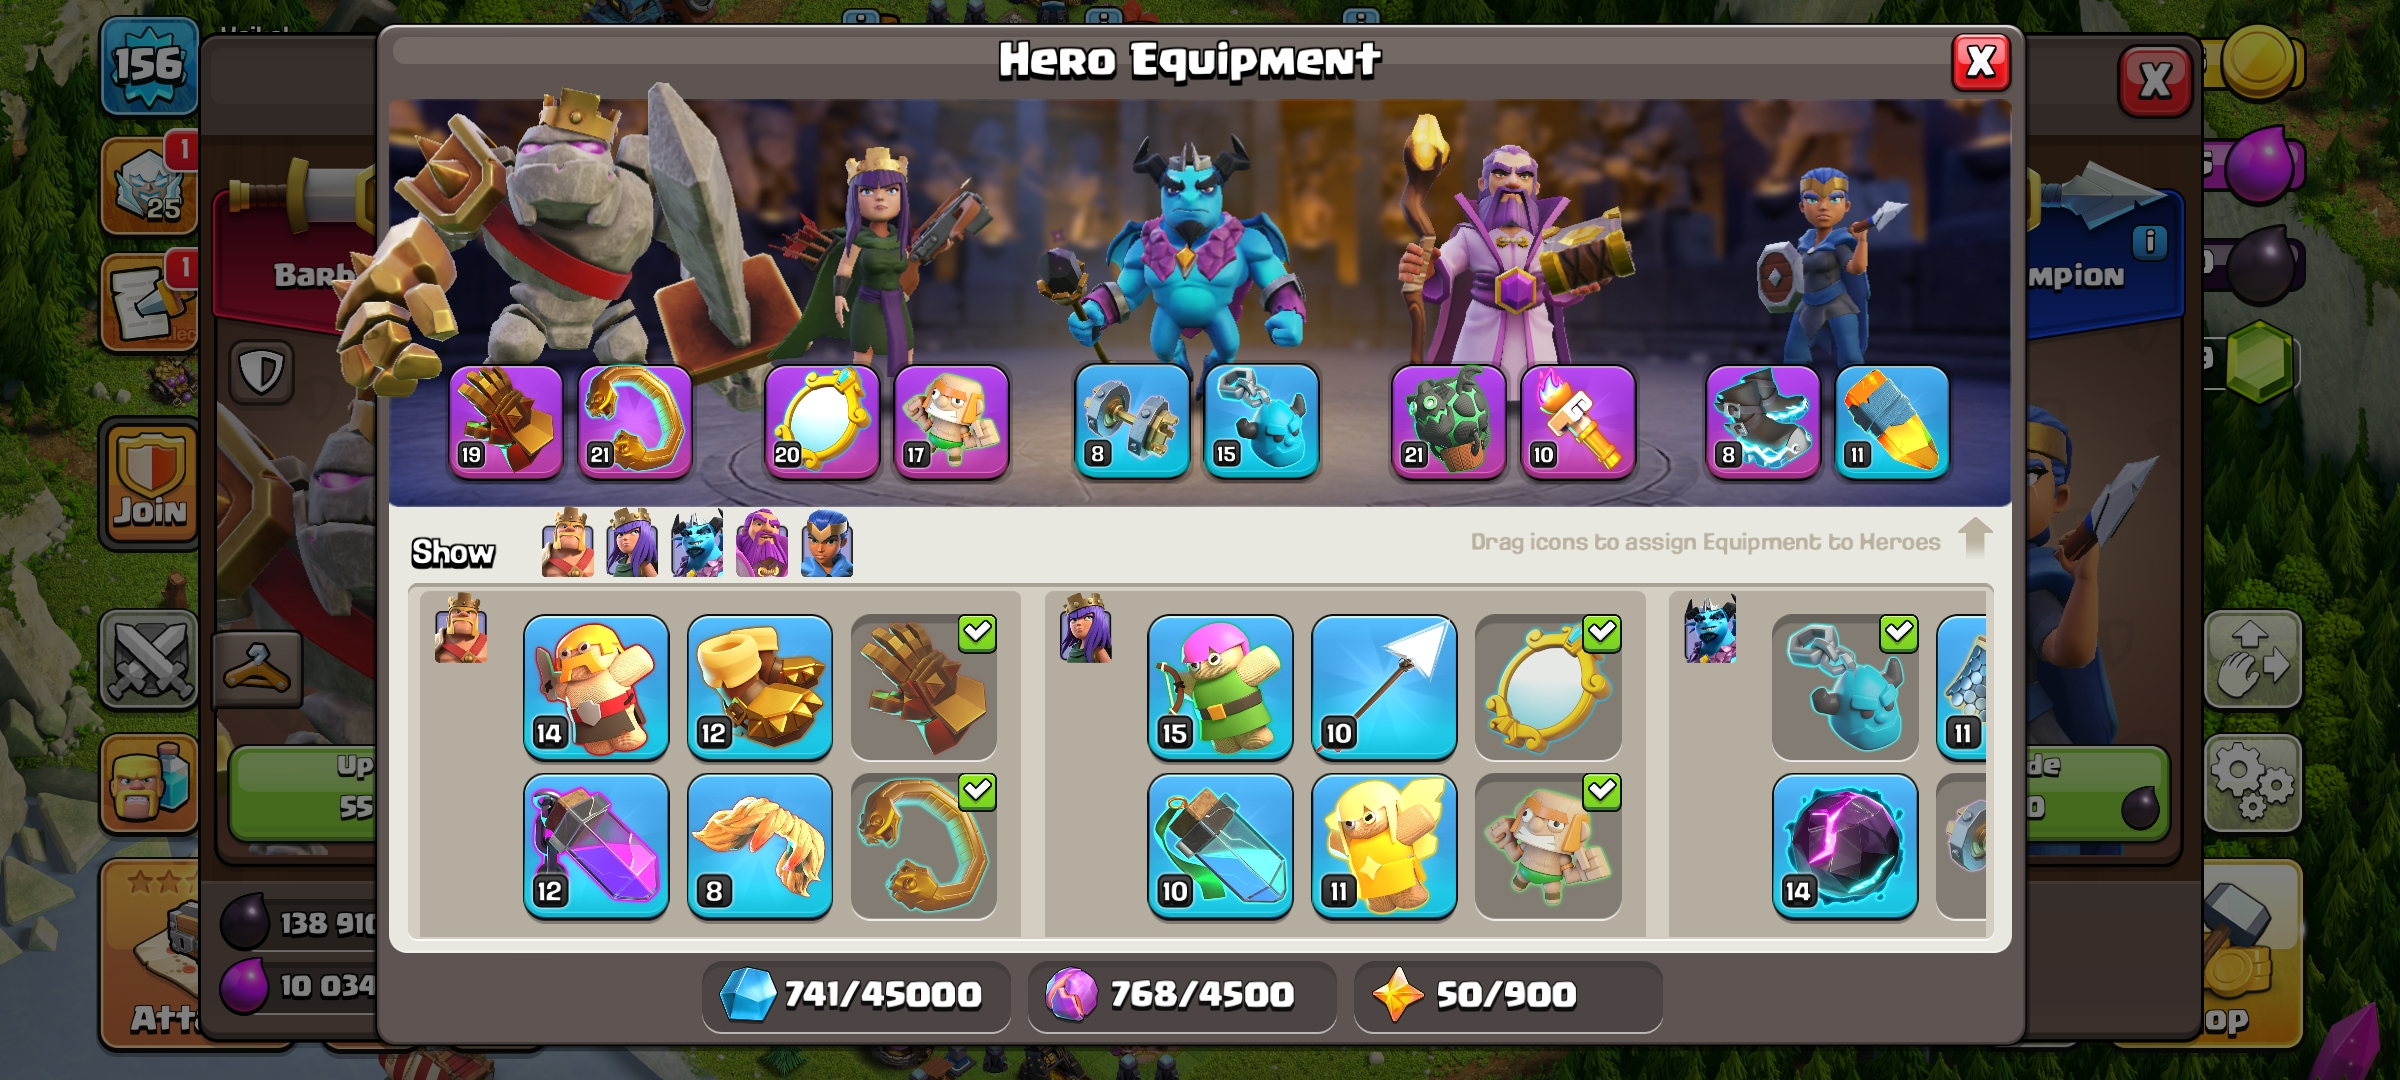Open the Archer Queen's level 20 Mirror slot
The width and height of the screenshot is (2400, 1080).
tap(822, 421)
